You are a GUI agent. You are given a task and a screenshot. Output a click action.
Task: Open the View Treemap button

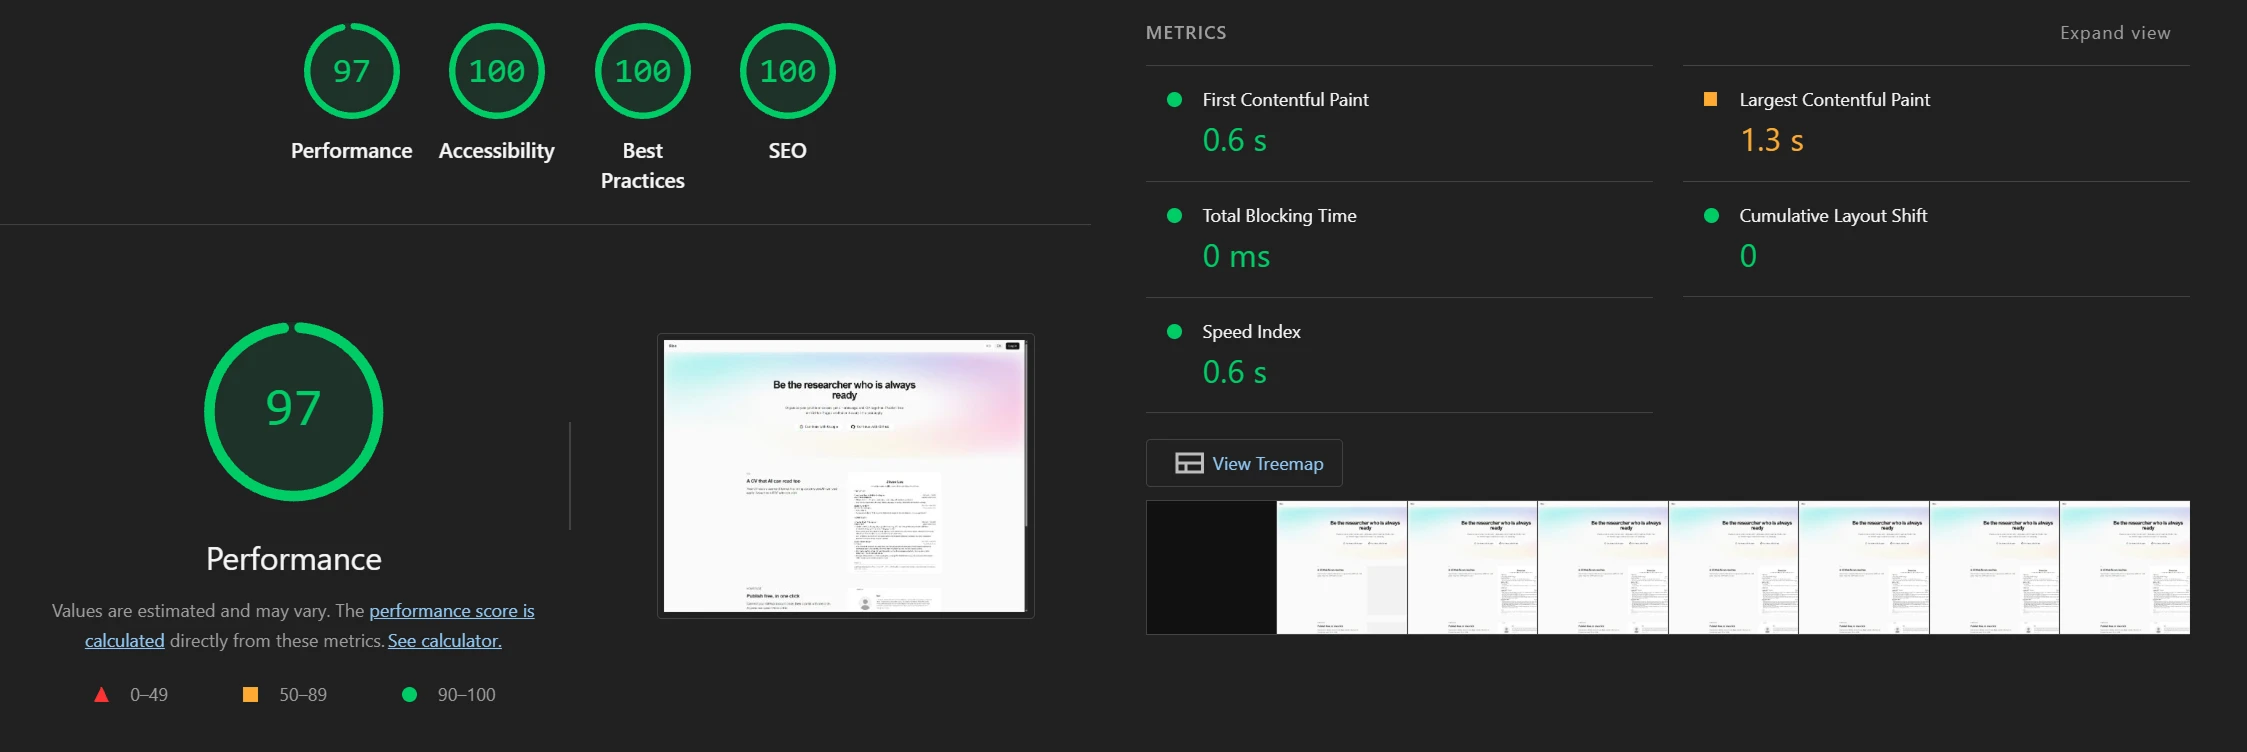[x=1244, y=463]
